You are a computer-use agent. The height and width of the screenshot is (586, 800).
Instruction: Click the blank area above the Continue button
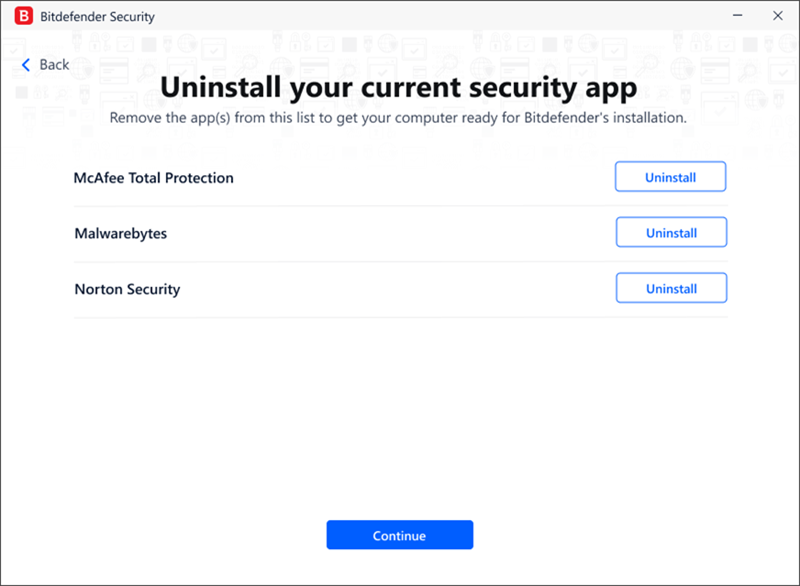(399, 418)
